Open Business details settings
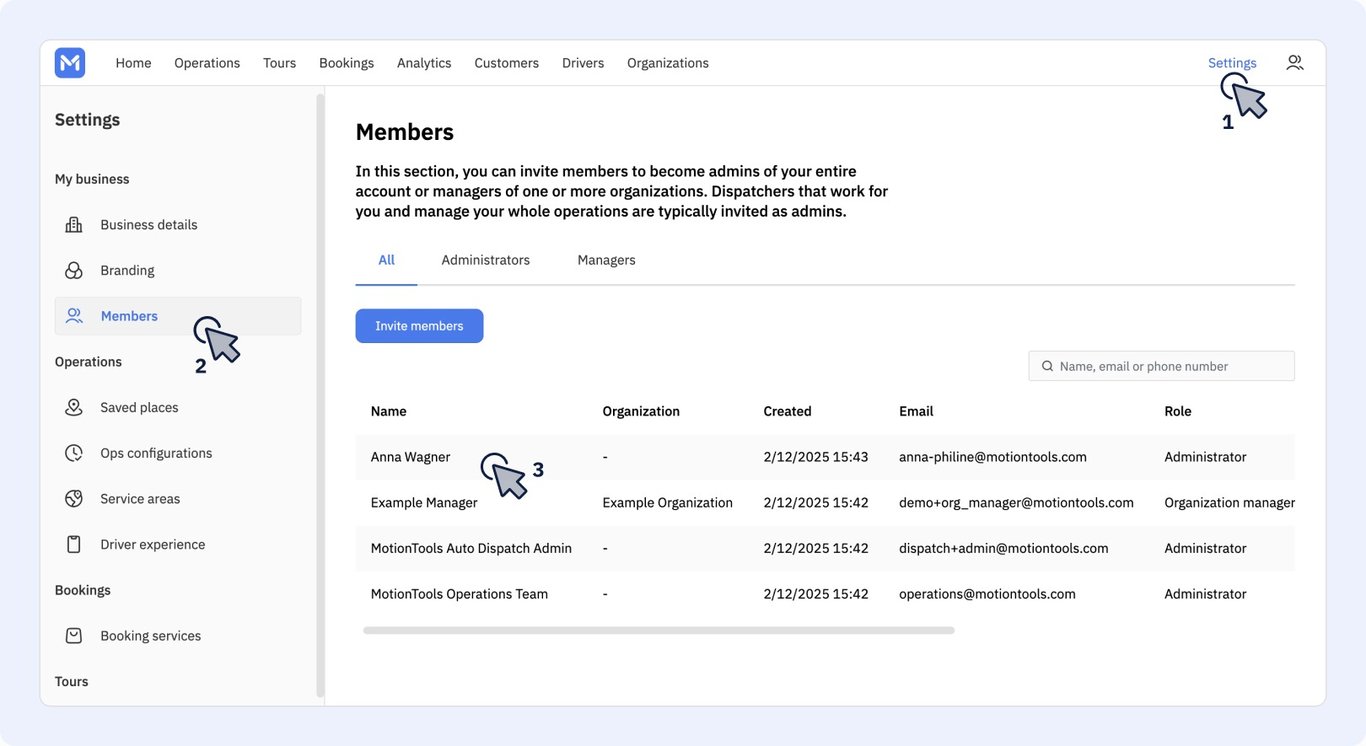This screenshot has width=1366, height=746. click(177, 225)
